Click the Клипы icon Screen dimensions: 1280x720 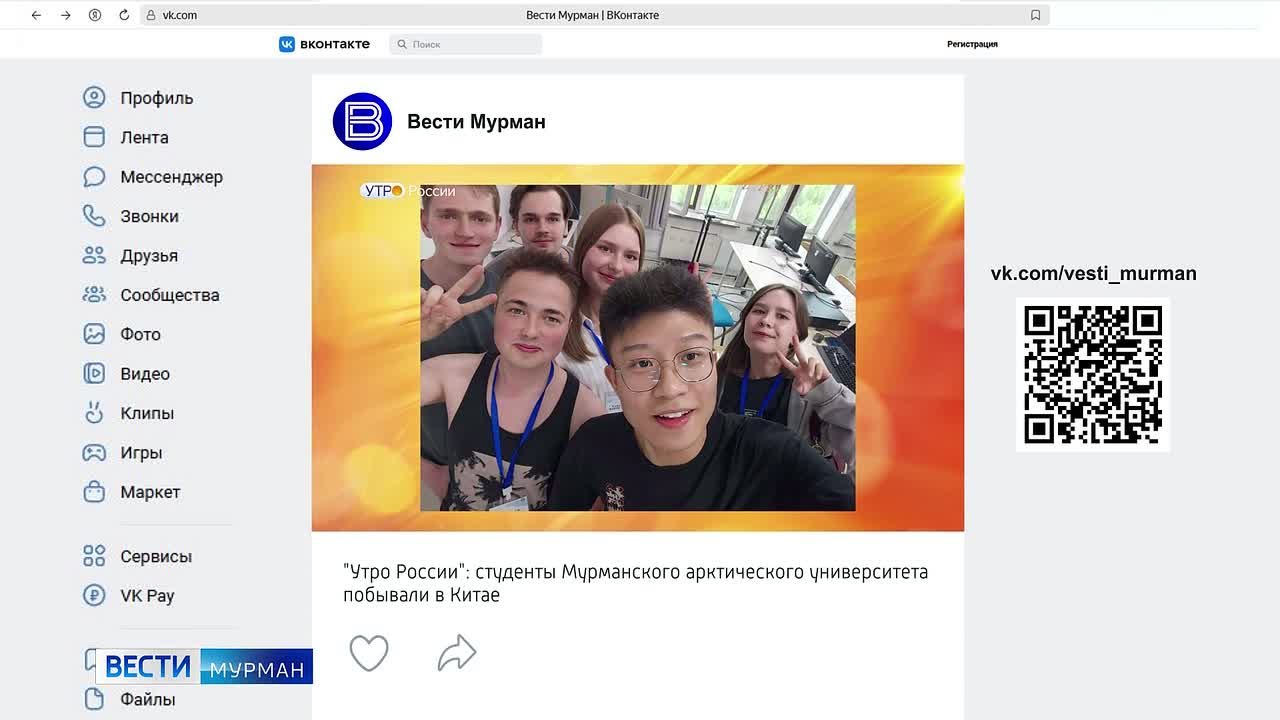pos(94,413)
